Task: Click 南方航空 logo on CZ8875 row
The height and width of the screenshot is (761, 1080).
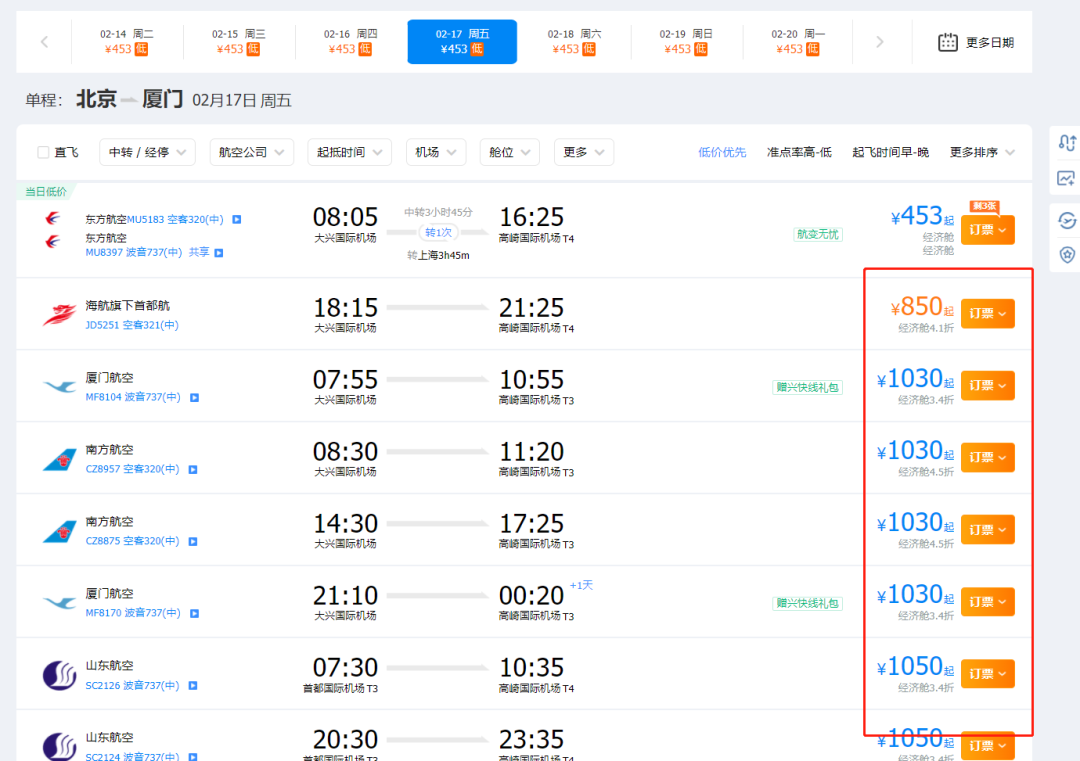Action: [x=59, y=531]
